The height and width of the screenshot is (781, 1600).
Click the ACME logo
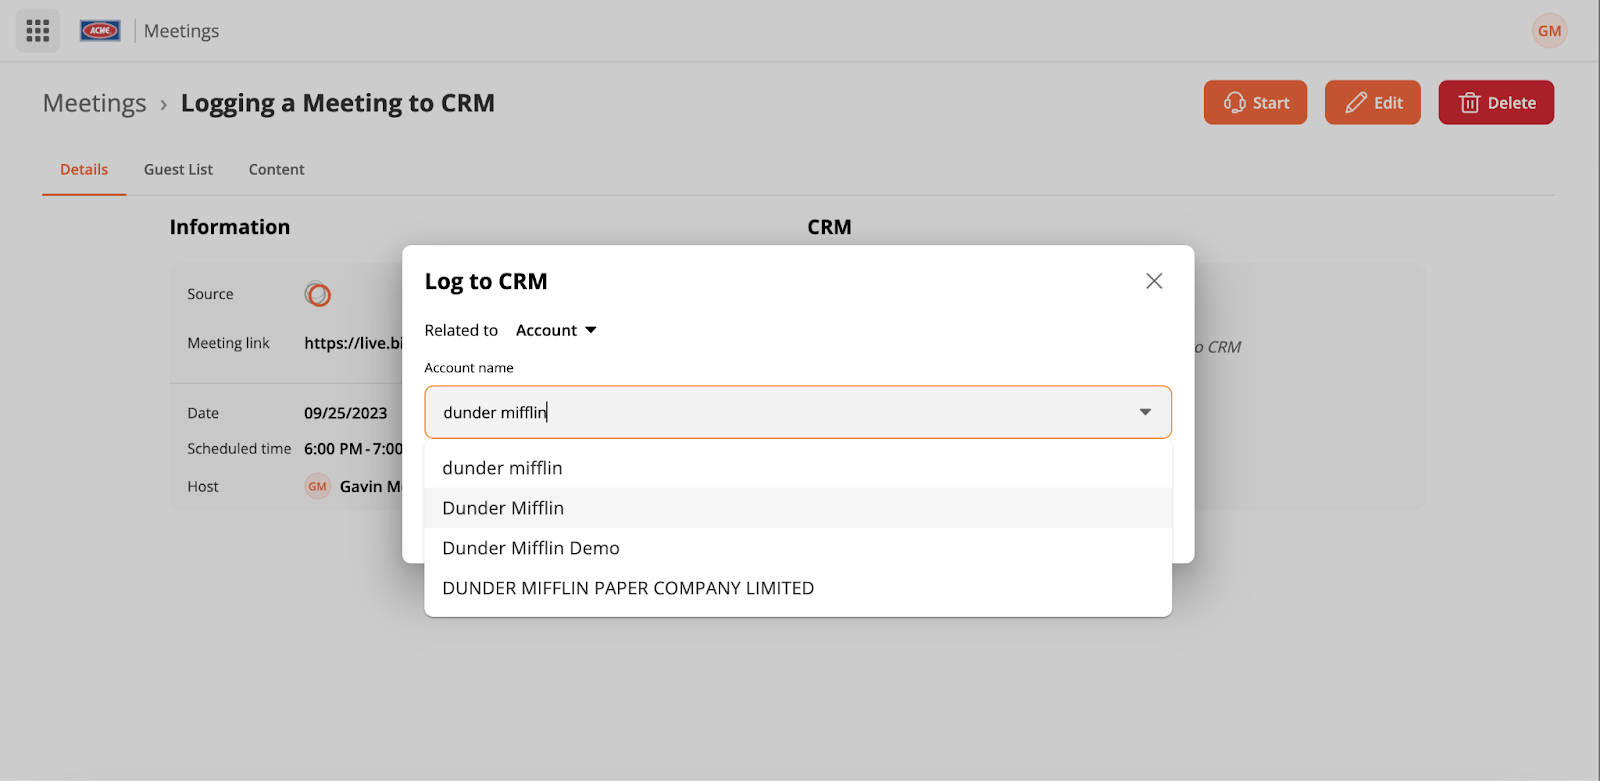click(x=100, y=31)
